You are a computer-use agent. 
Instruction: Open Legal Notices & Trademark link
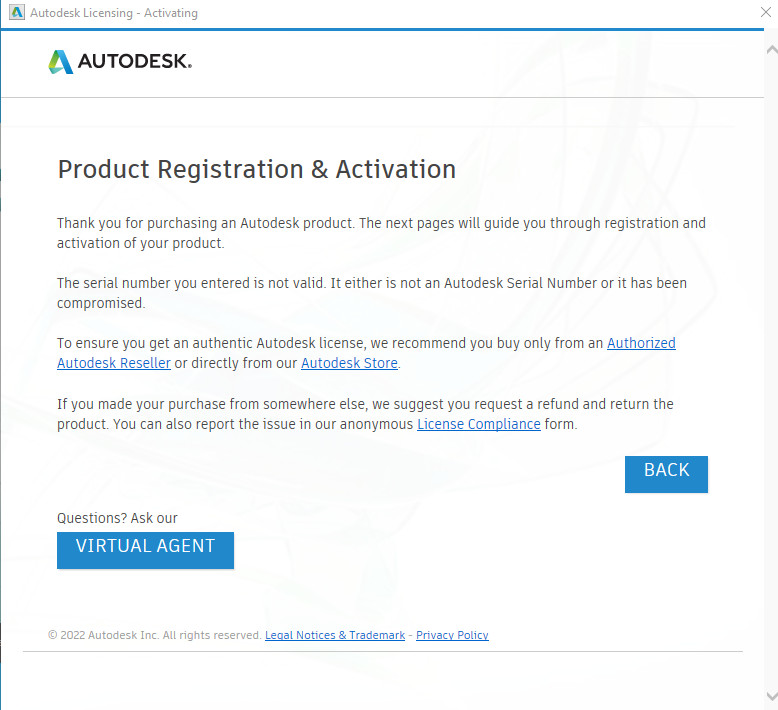[x=335, y=635]
